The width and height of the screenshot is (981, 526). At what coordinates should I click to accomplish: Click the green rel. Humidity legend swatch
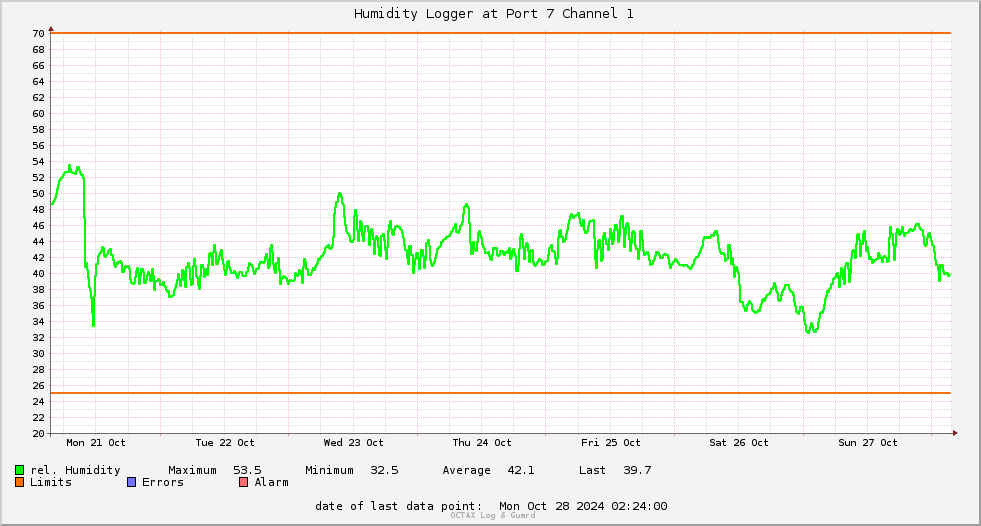[x=19, y=470]
